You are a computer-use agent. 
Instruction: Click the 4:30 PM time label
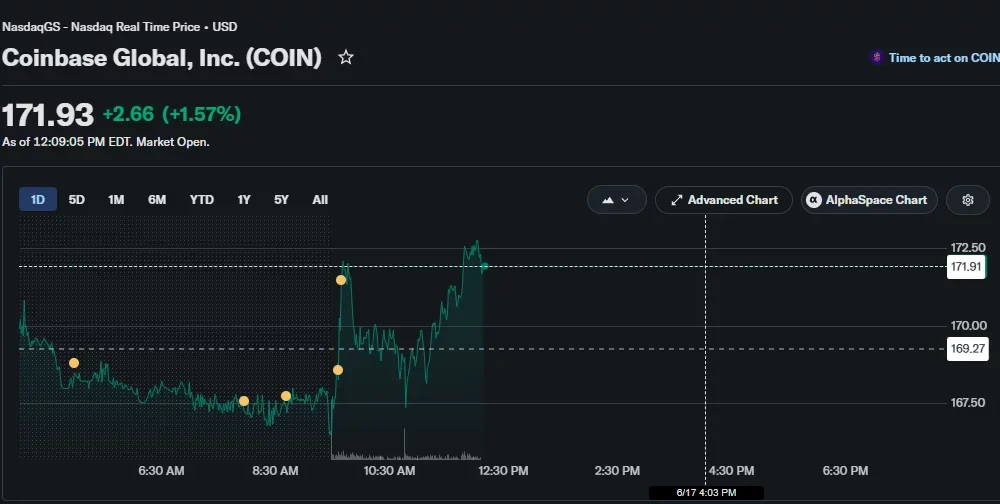click(x=731, y=471)
